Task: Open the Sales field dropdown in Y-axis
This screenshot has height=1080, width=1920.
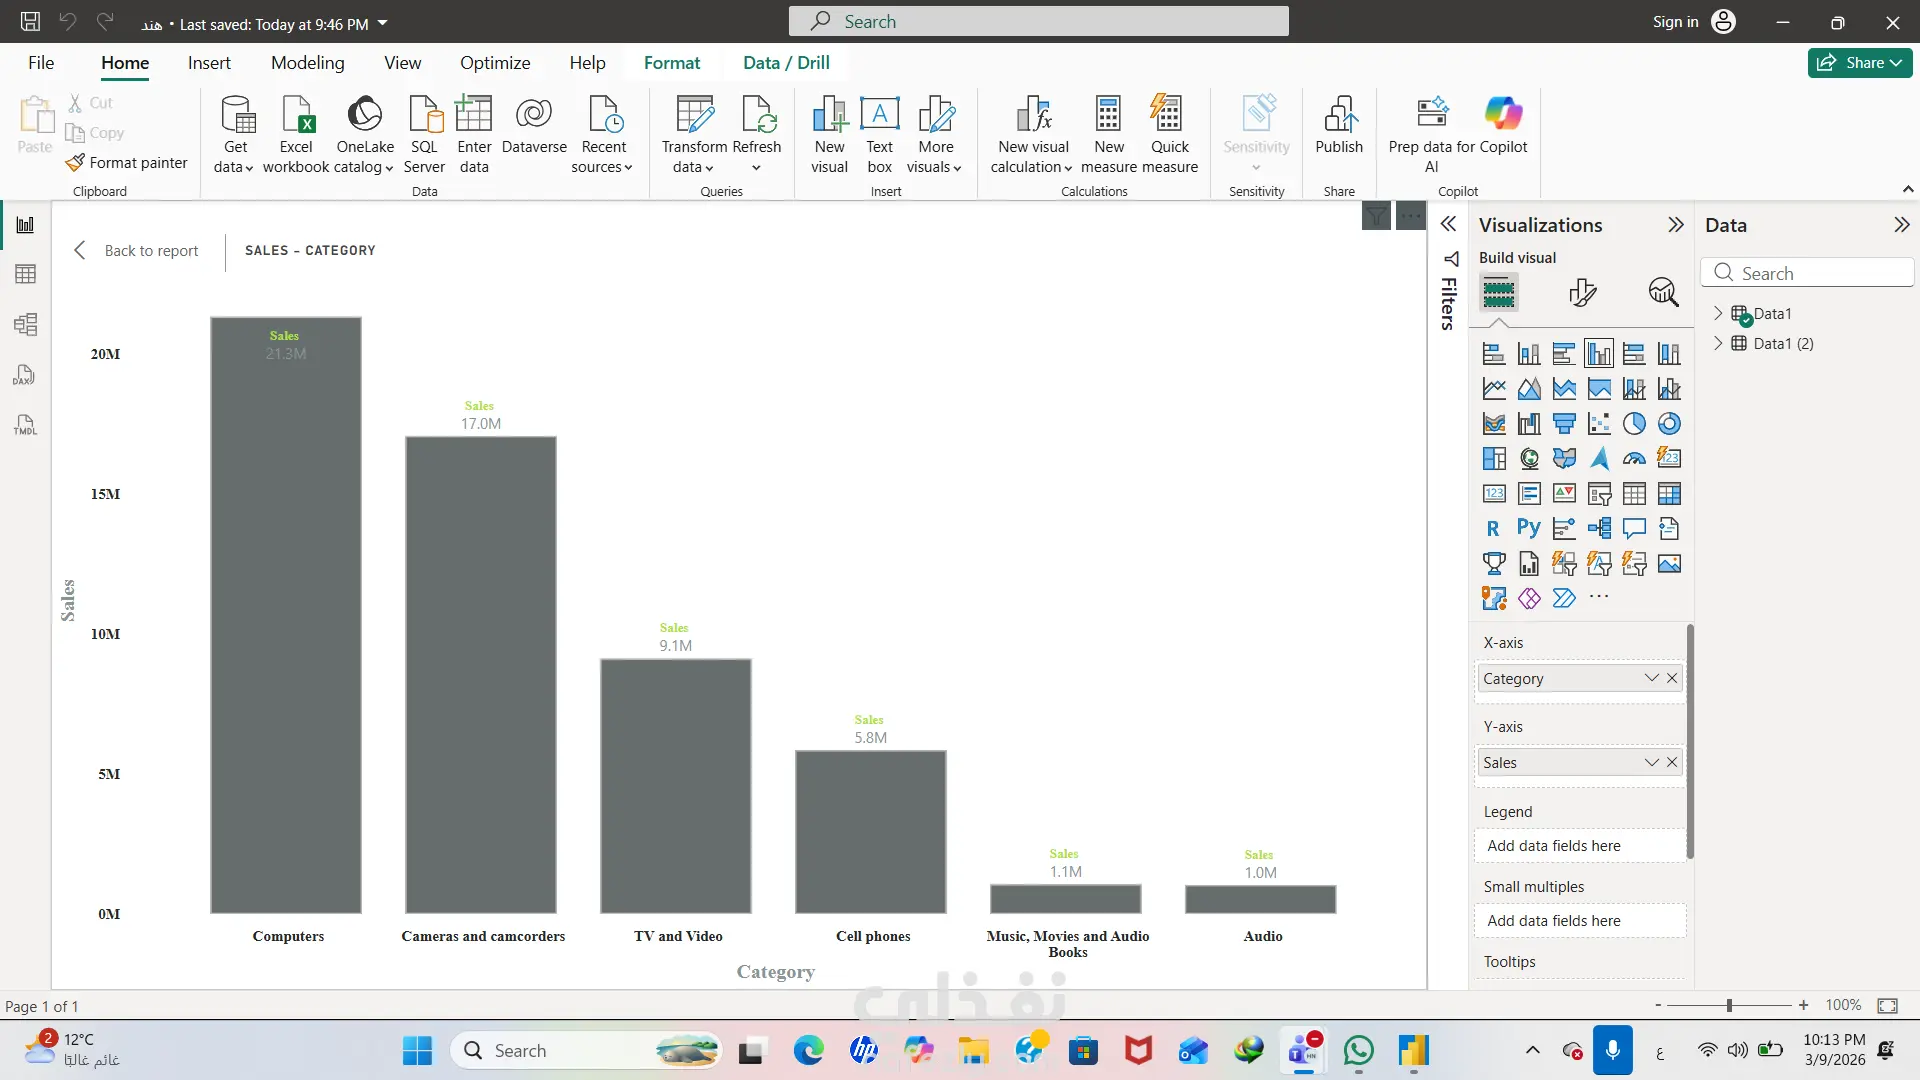Action: pyautogui.click(x=1651, y=762)
